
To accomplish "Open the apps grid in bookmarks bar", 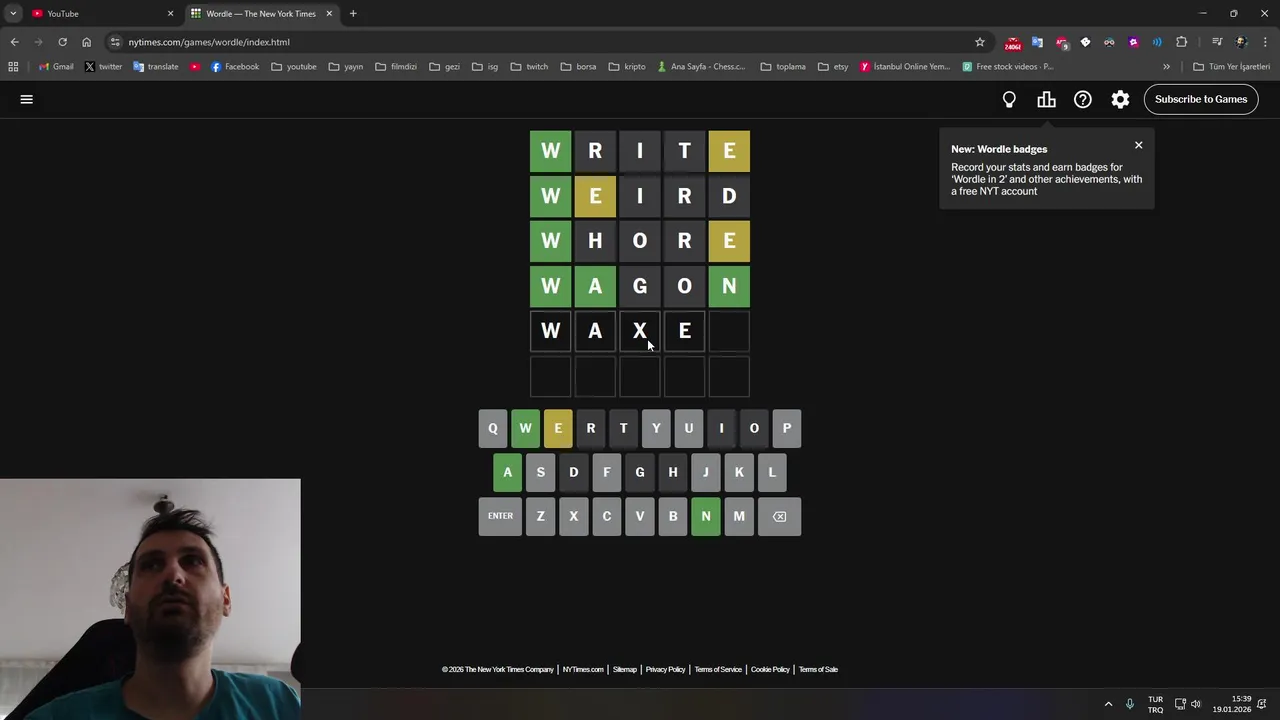I will pyautogui.click(x=13, y=67).
